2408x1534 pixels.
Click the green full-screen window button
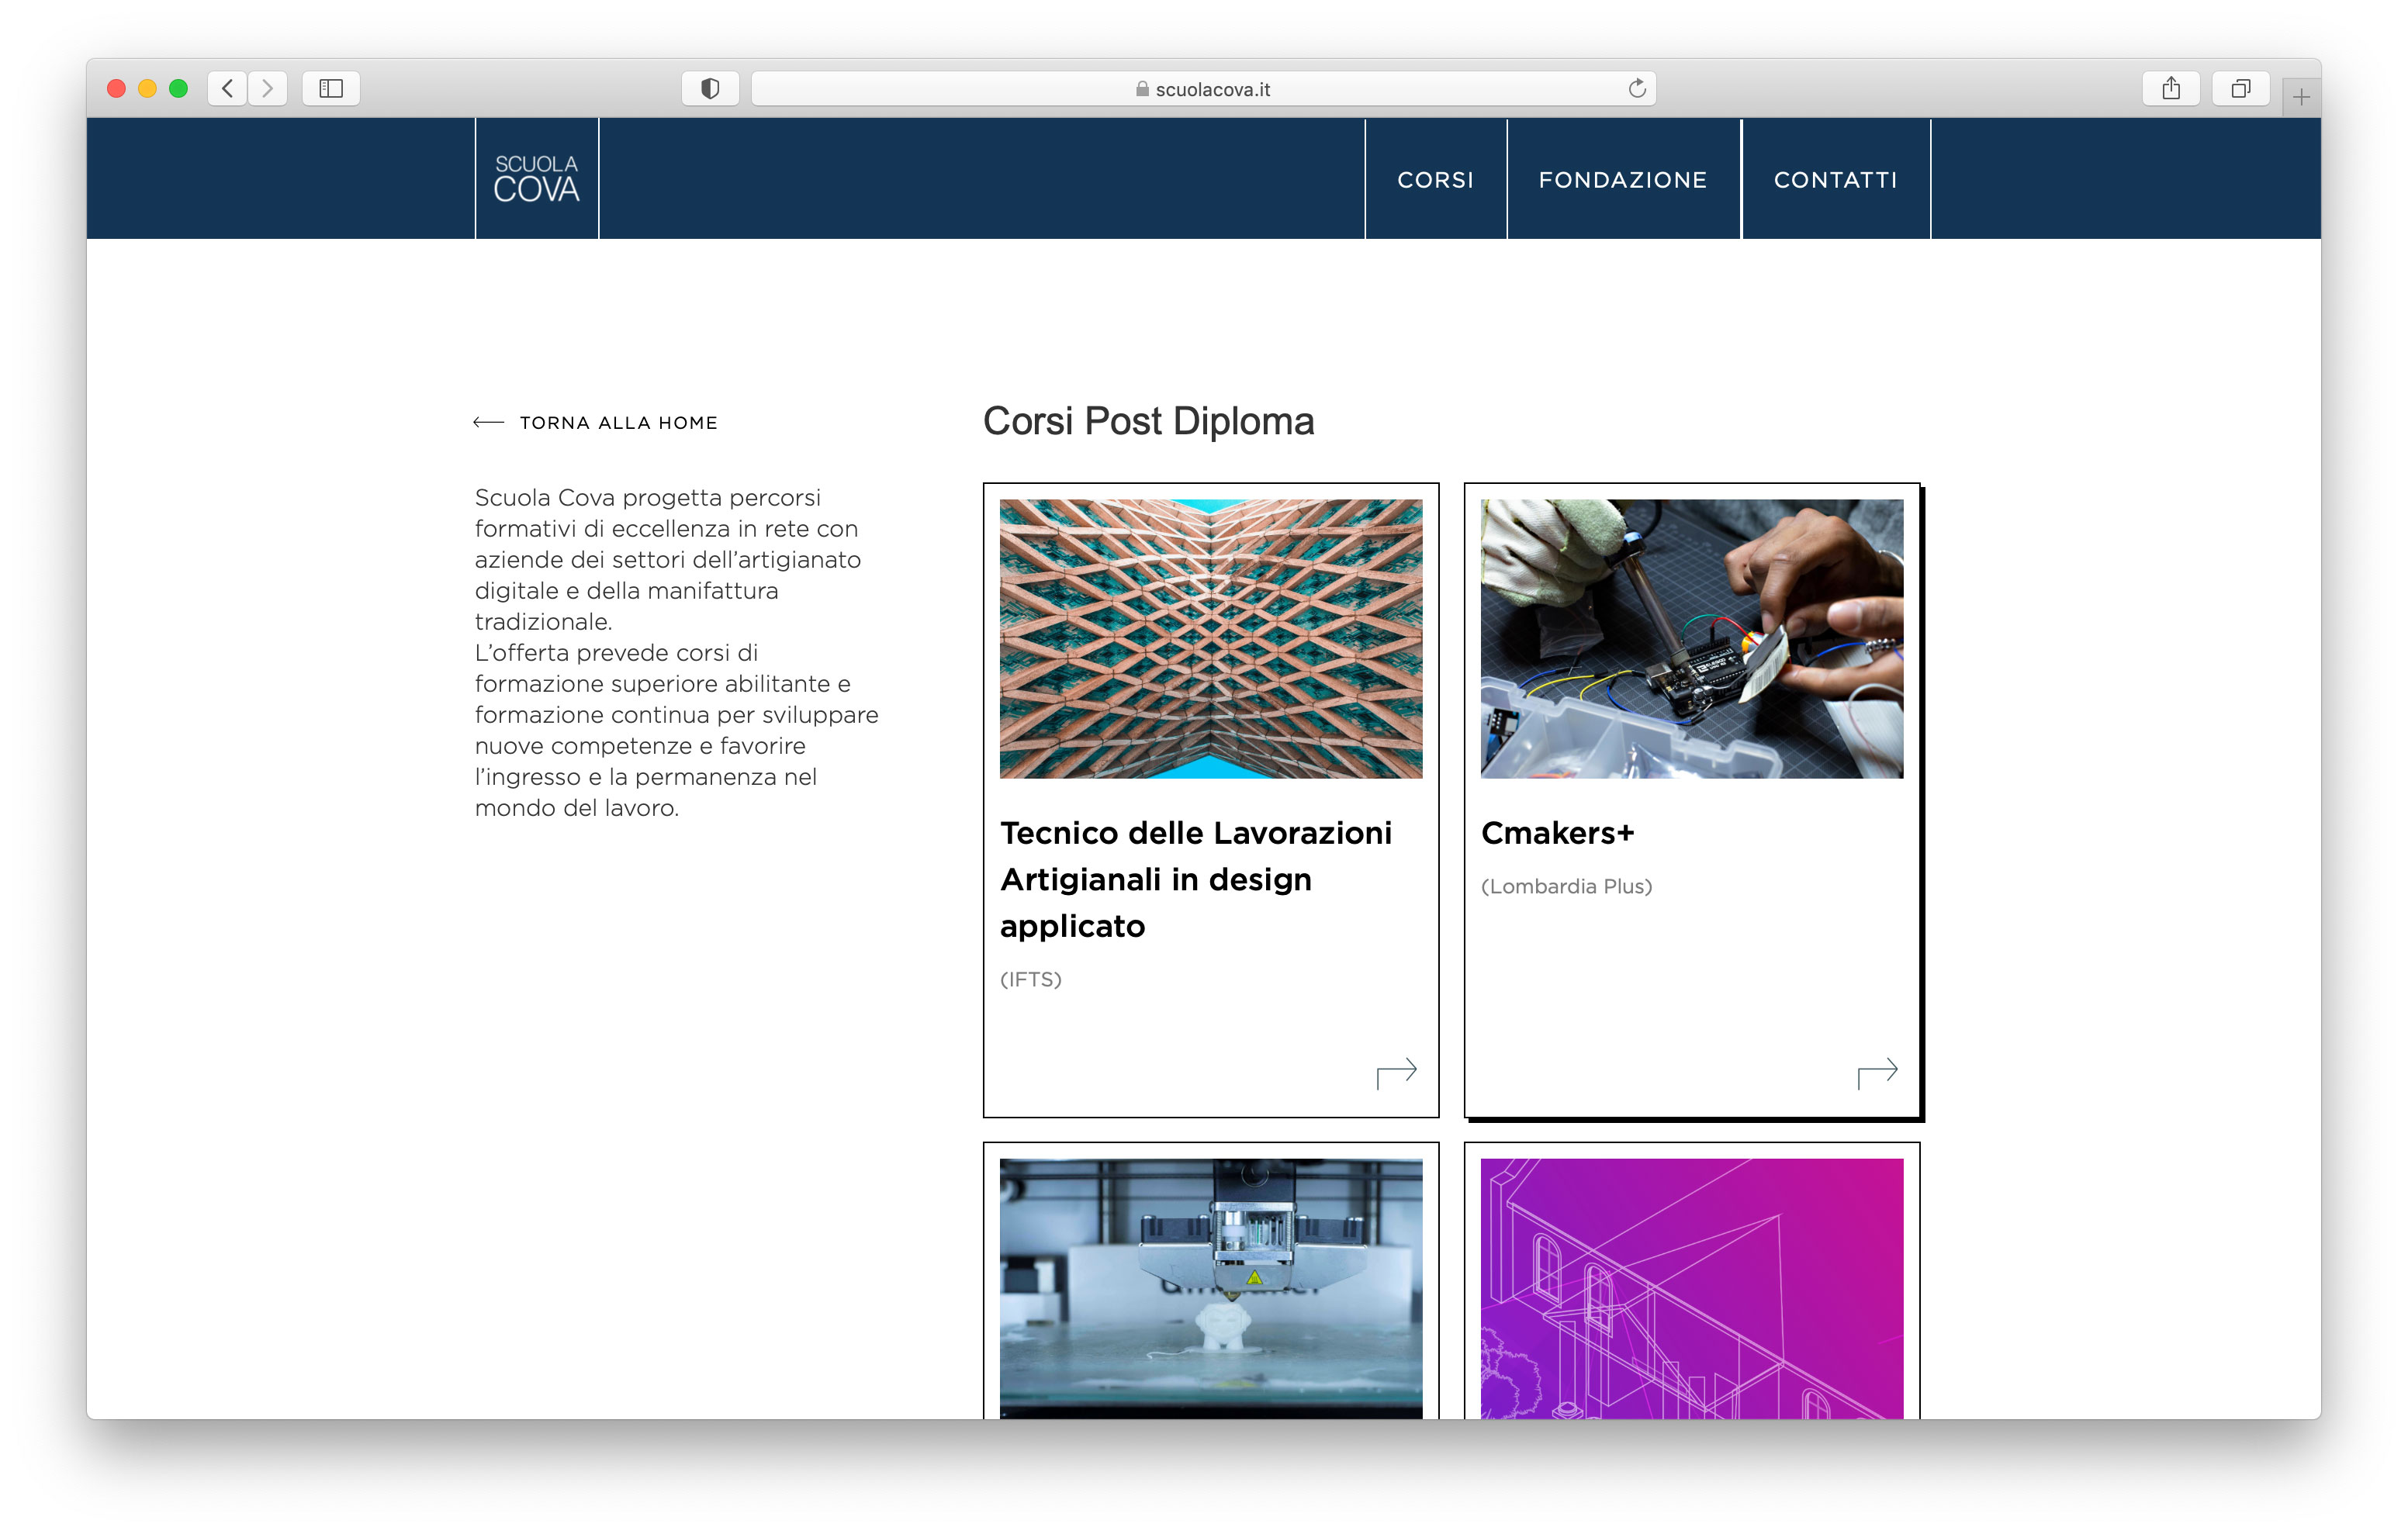(x=178, y=89)
